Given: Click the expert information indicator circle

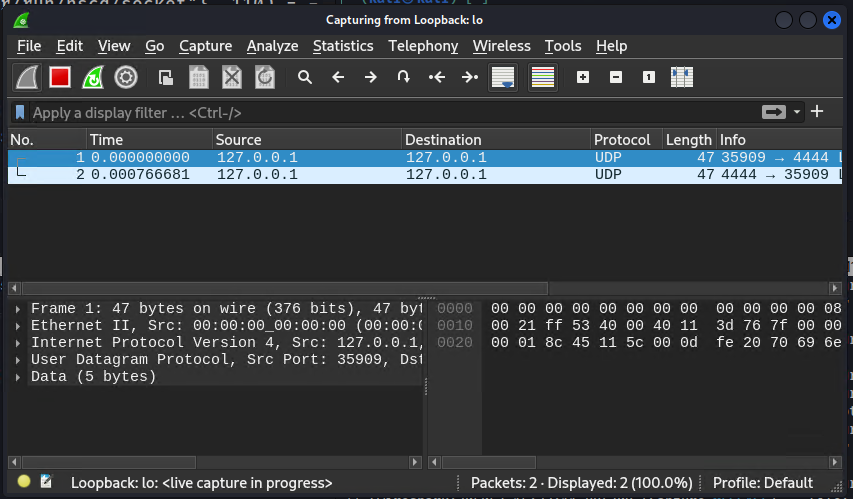Looking at the screenshot, I should (x=24, y=482).
